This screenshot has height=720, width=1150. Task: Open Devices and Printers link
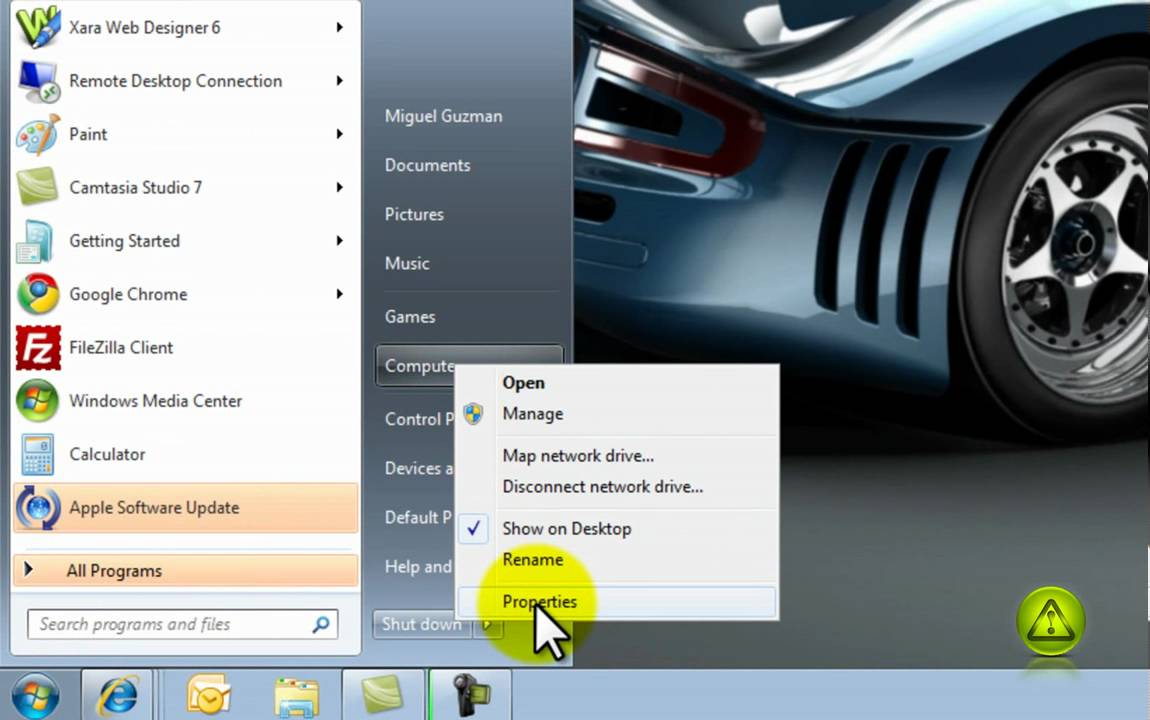click(x=419, y=469)
